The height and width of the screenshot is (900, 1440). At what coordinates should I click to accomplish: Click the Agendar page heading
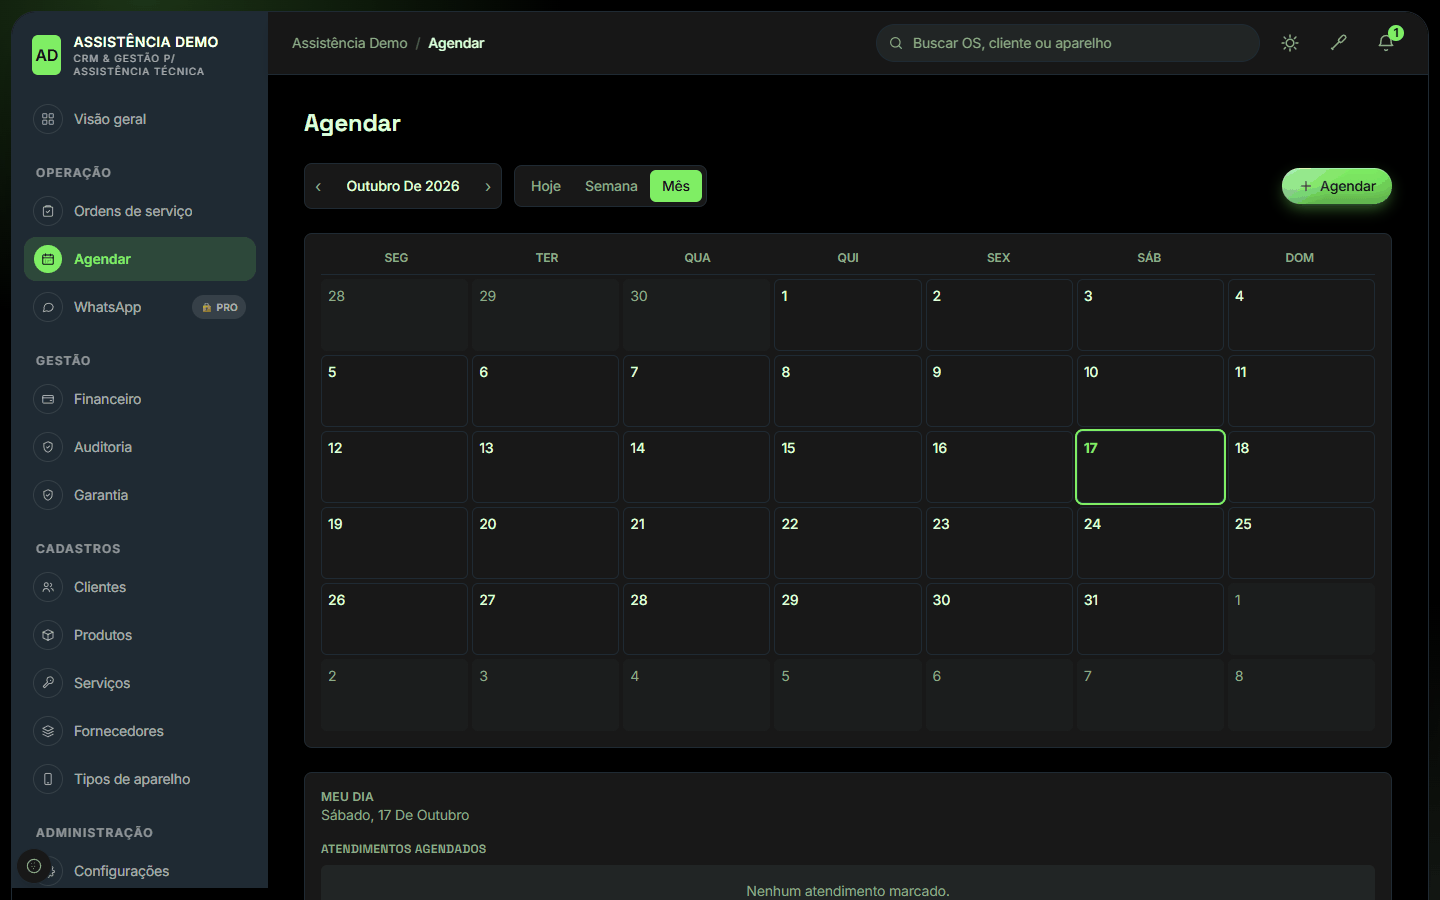click(x=352, y=123)
